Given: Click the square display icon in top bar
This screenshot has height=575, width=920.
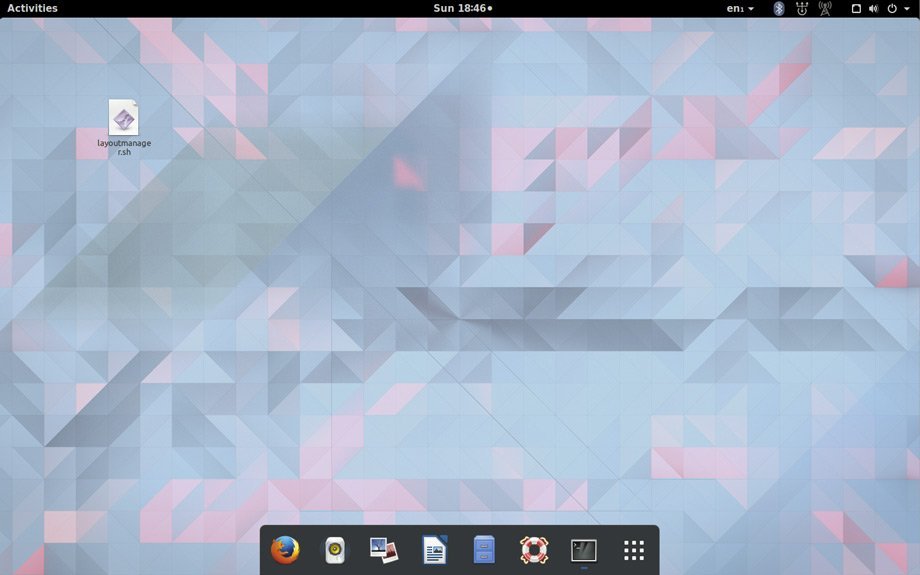Looking at the screenshot, I should click(856, 8).
